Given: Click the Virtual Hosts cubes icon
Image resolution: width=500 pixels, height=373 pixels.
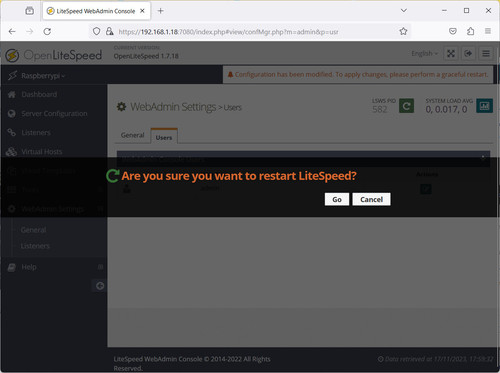Looking at the screenshot, I should [11, 152].
